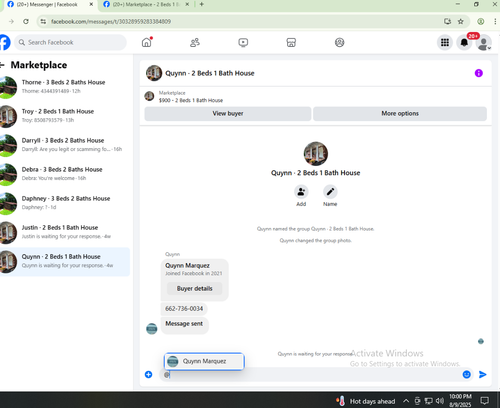
Task: Click the Search Facebook field
Action: (70, 42)
